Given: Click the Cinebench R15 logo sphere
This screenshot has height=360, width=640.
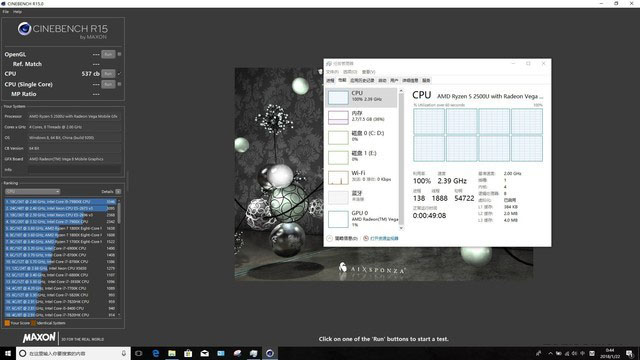Looking at the screenshot, I should pos(24,29).
